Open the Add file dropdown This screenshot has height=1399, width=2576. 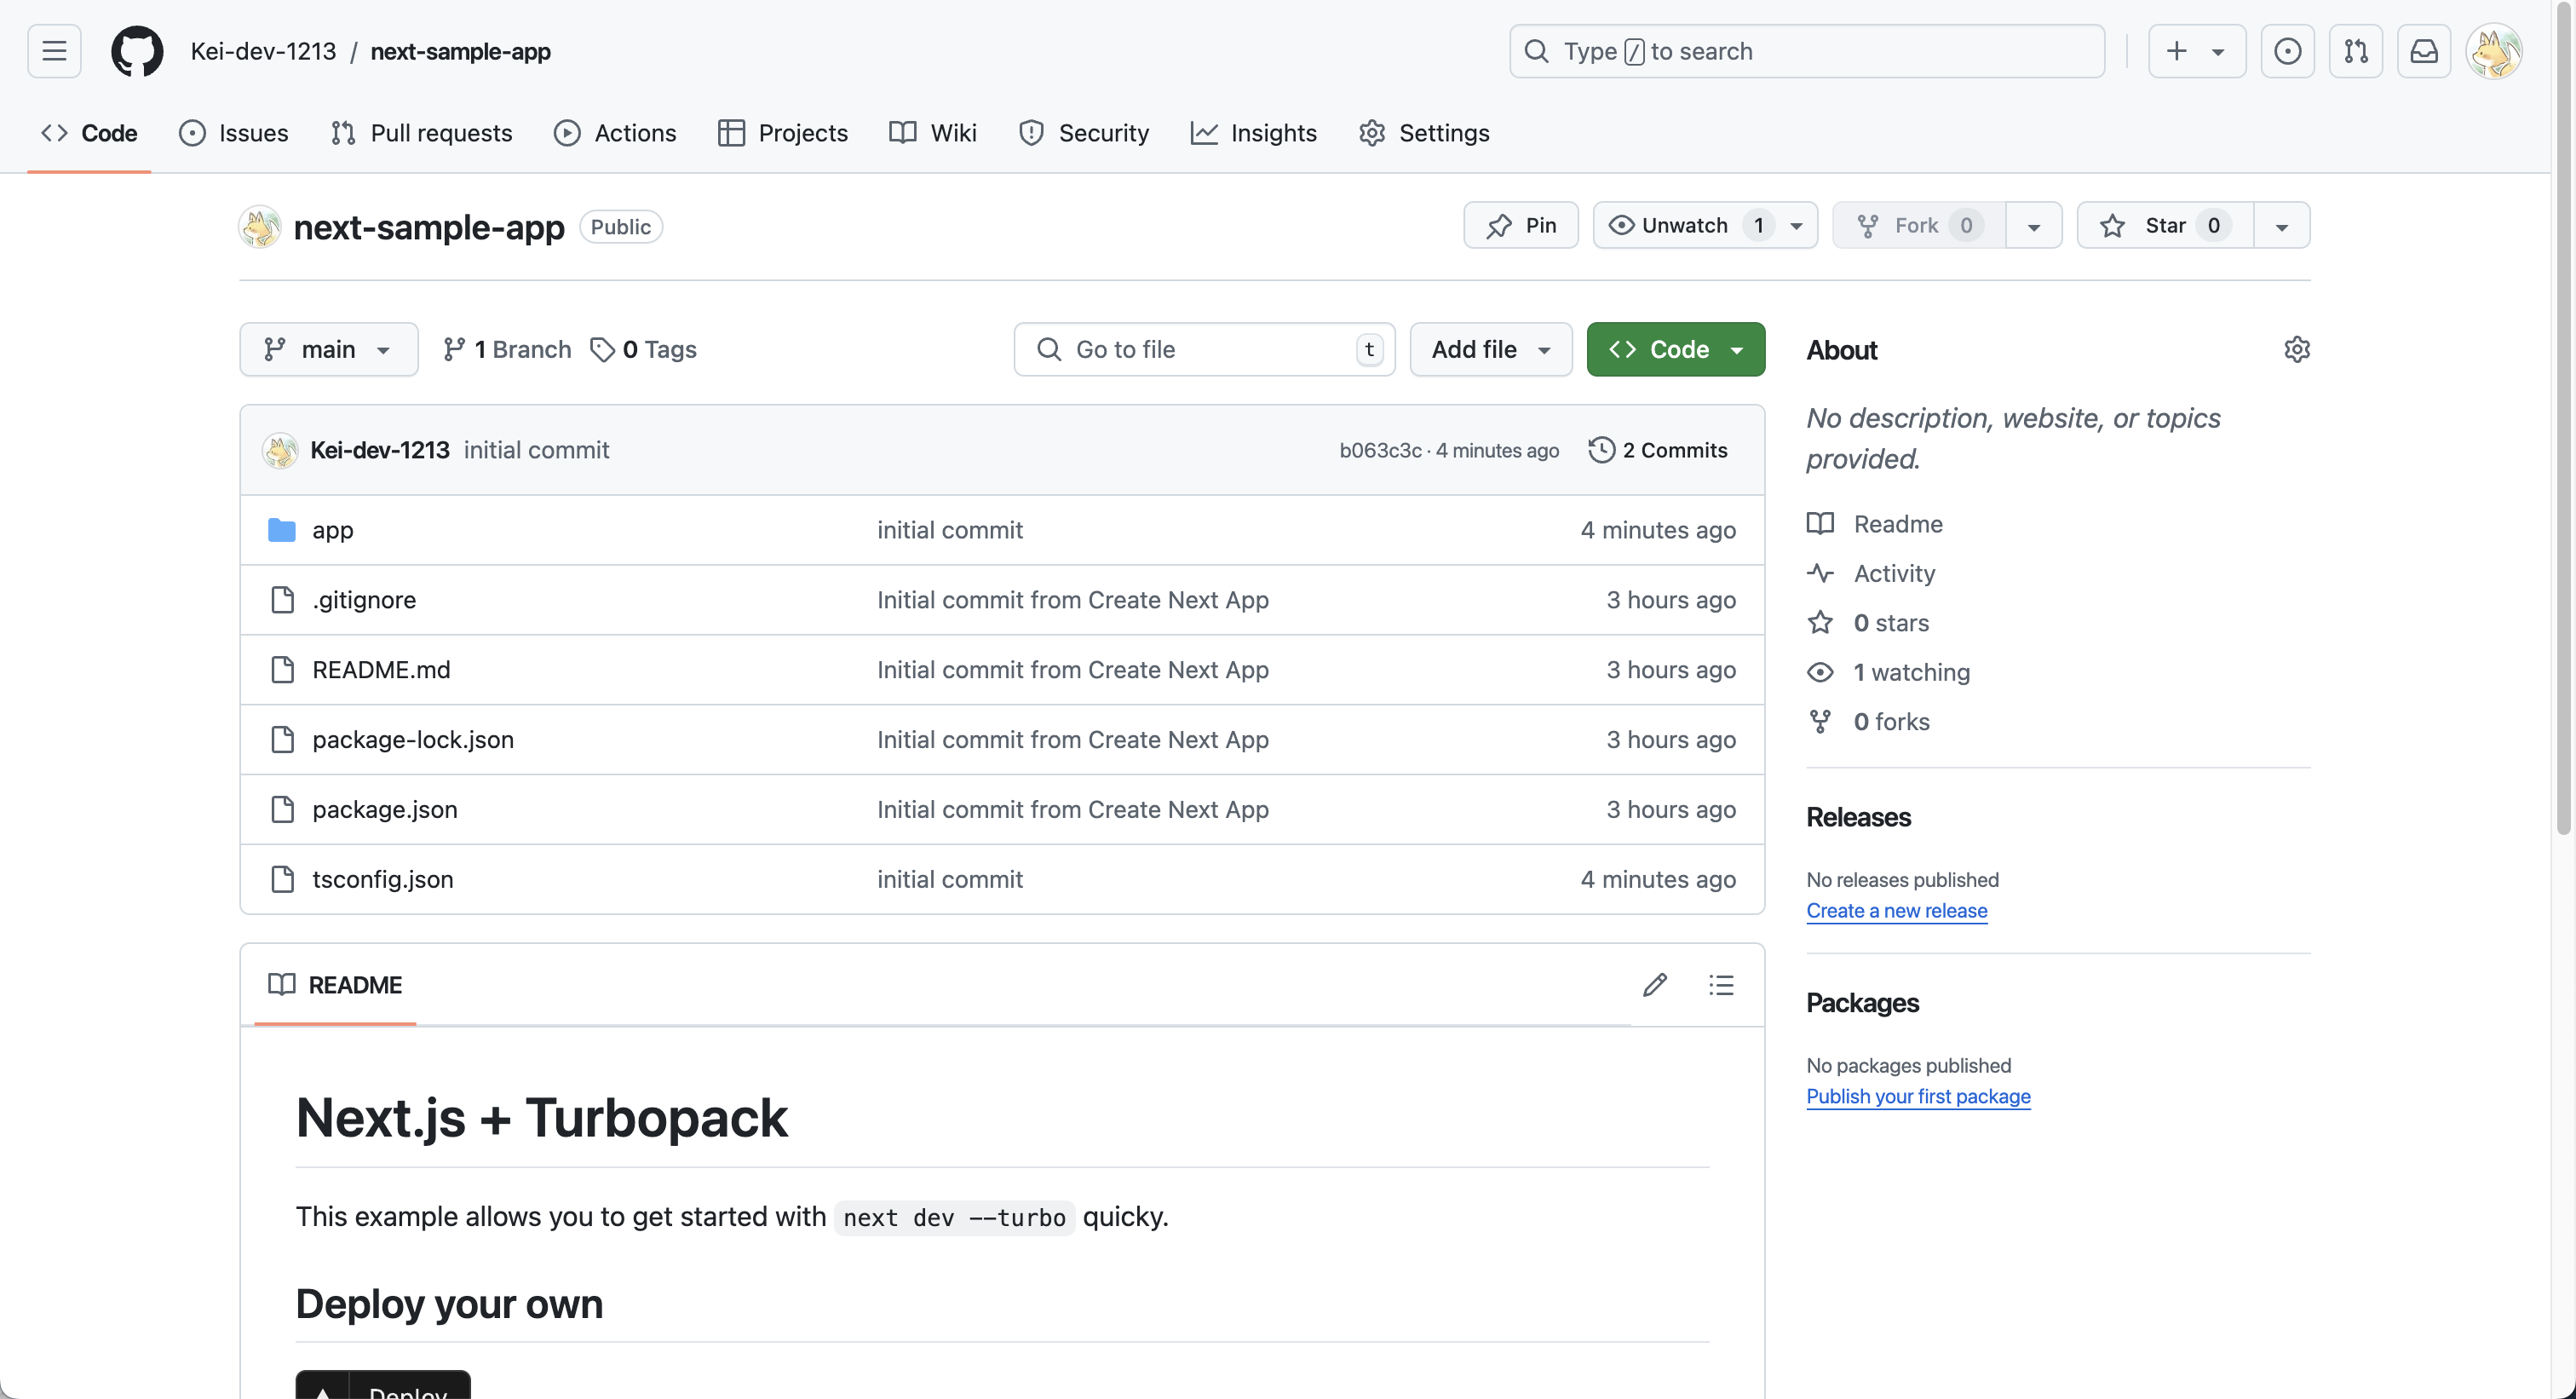1490,349
